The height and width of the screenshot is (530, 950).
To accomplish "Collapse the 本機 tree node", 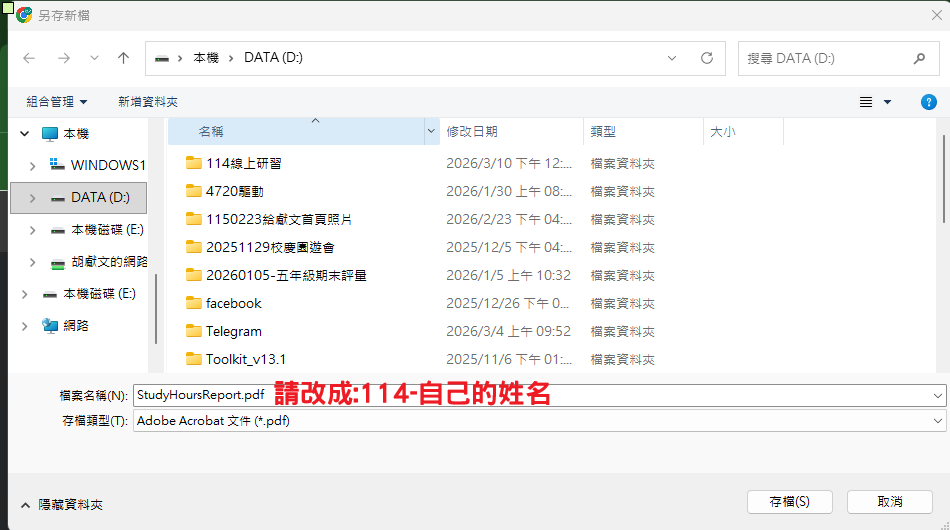I will coord(25,134).
